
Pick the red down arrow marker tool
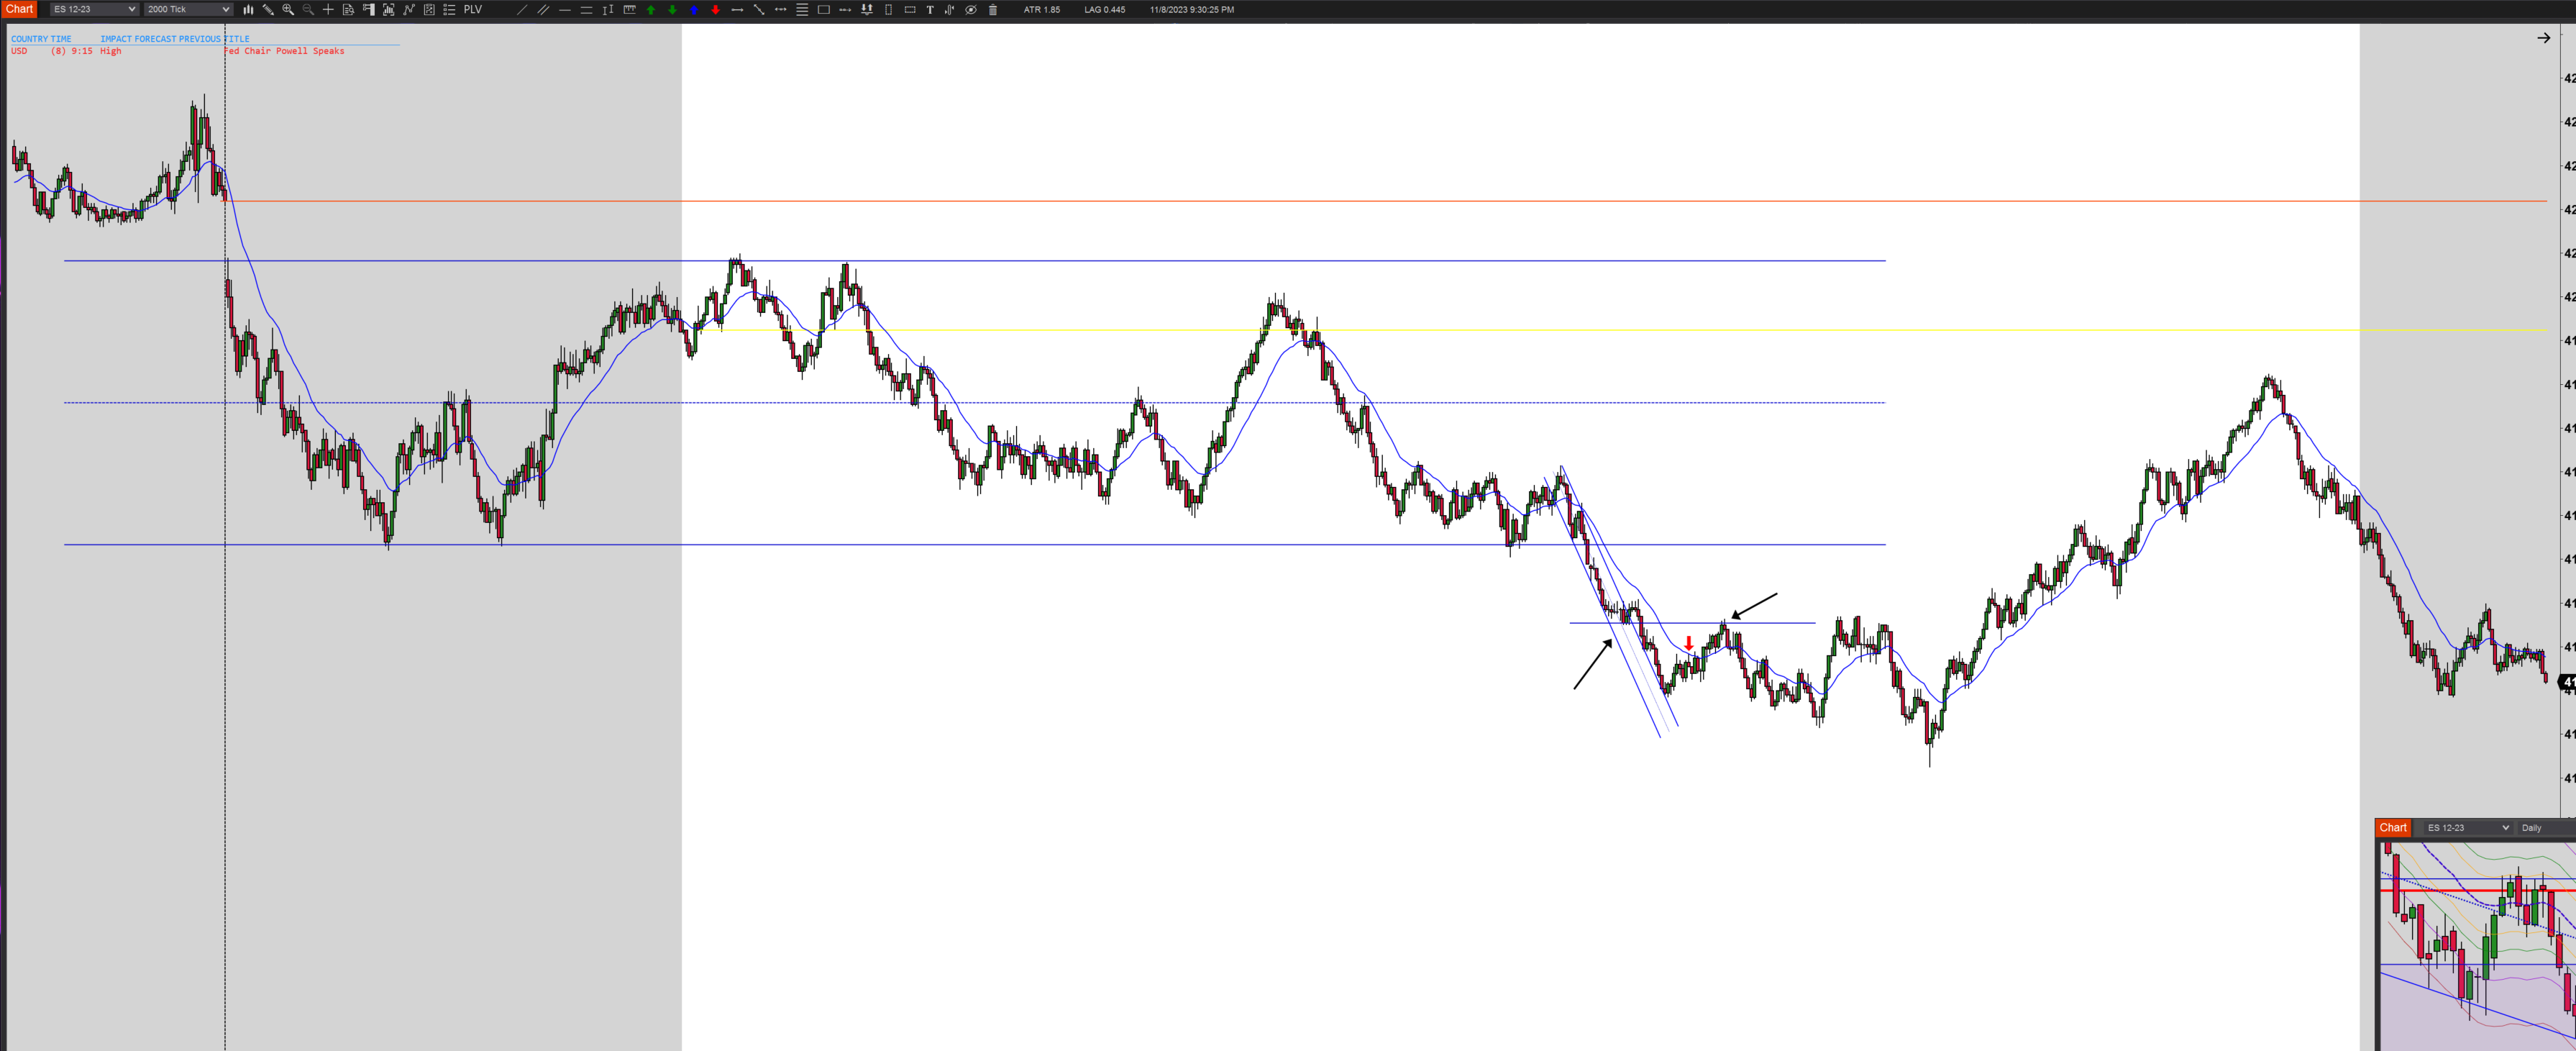(715, 10)
